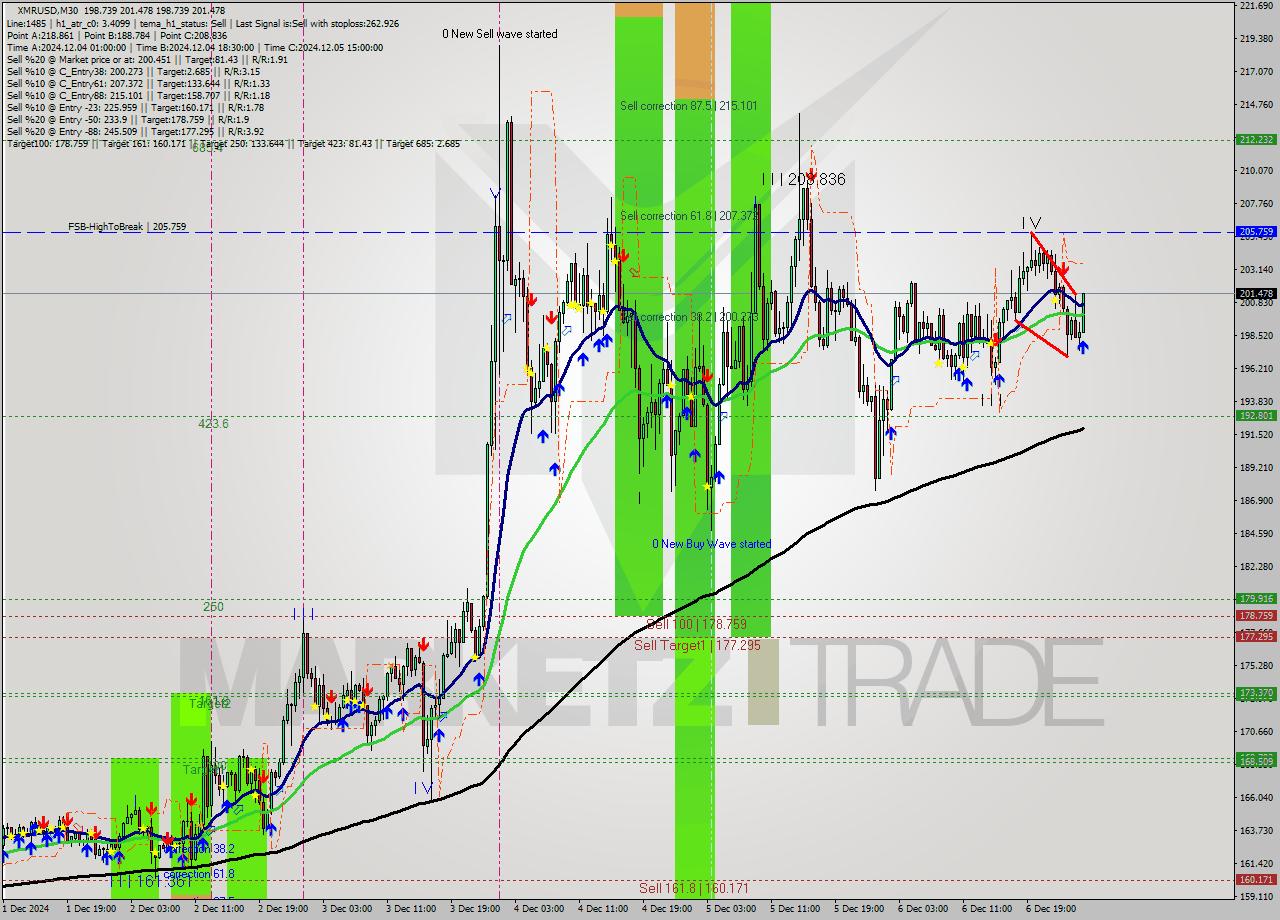Click the red 178.759 price tag
The image size is (1280, 920).
[1256, 616]
